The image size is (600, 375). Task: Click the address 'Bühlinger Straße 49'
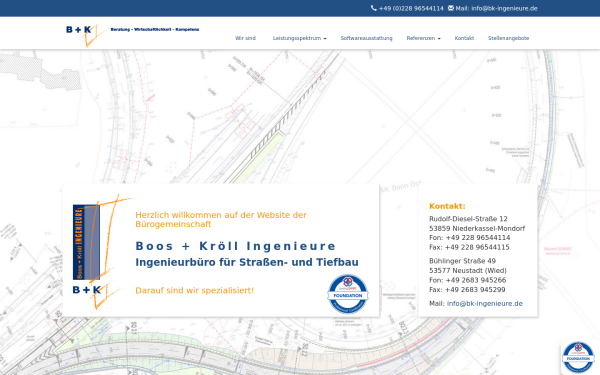[x=462, y=261]
